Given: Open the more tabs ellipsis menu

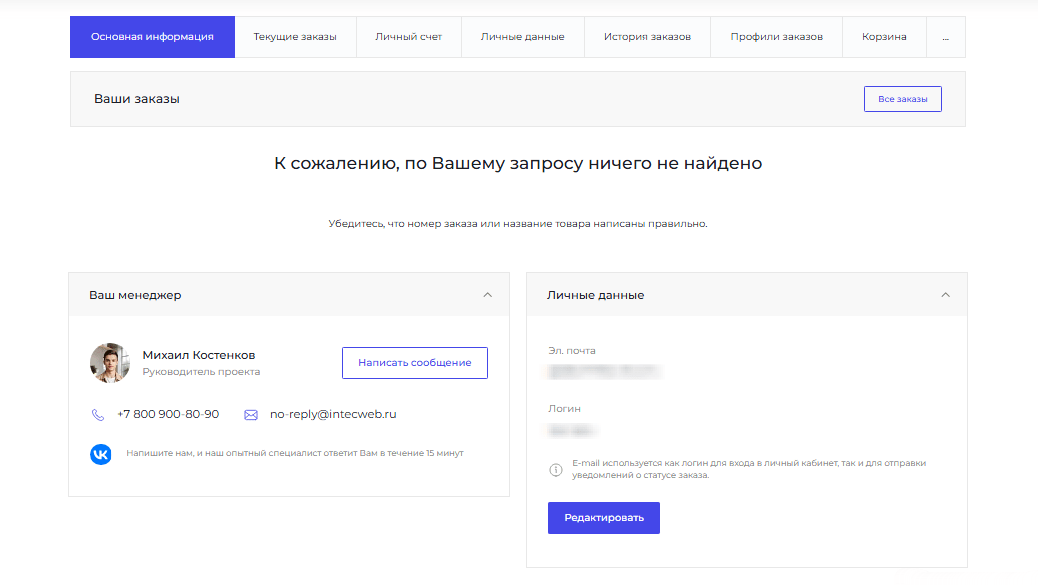Looking at the screenshot, I should click(946, 37).
